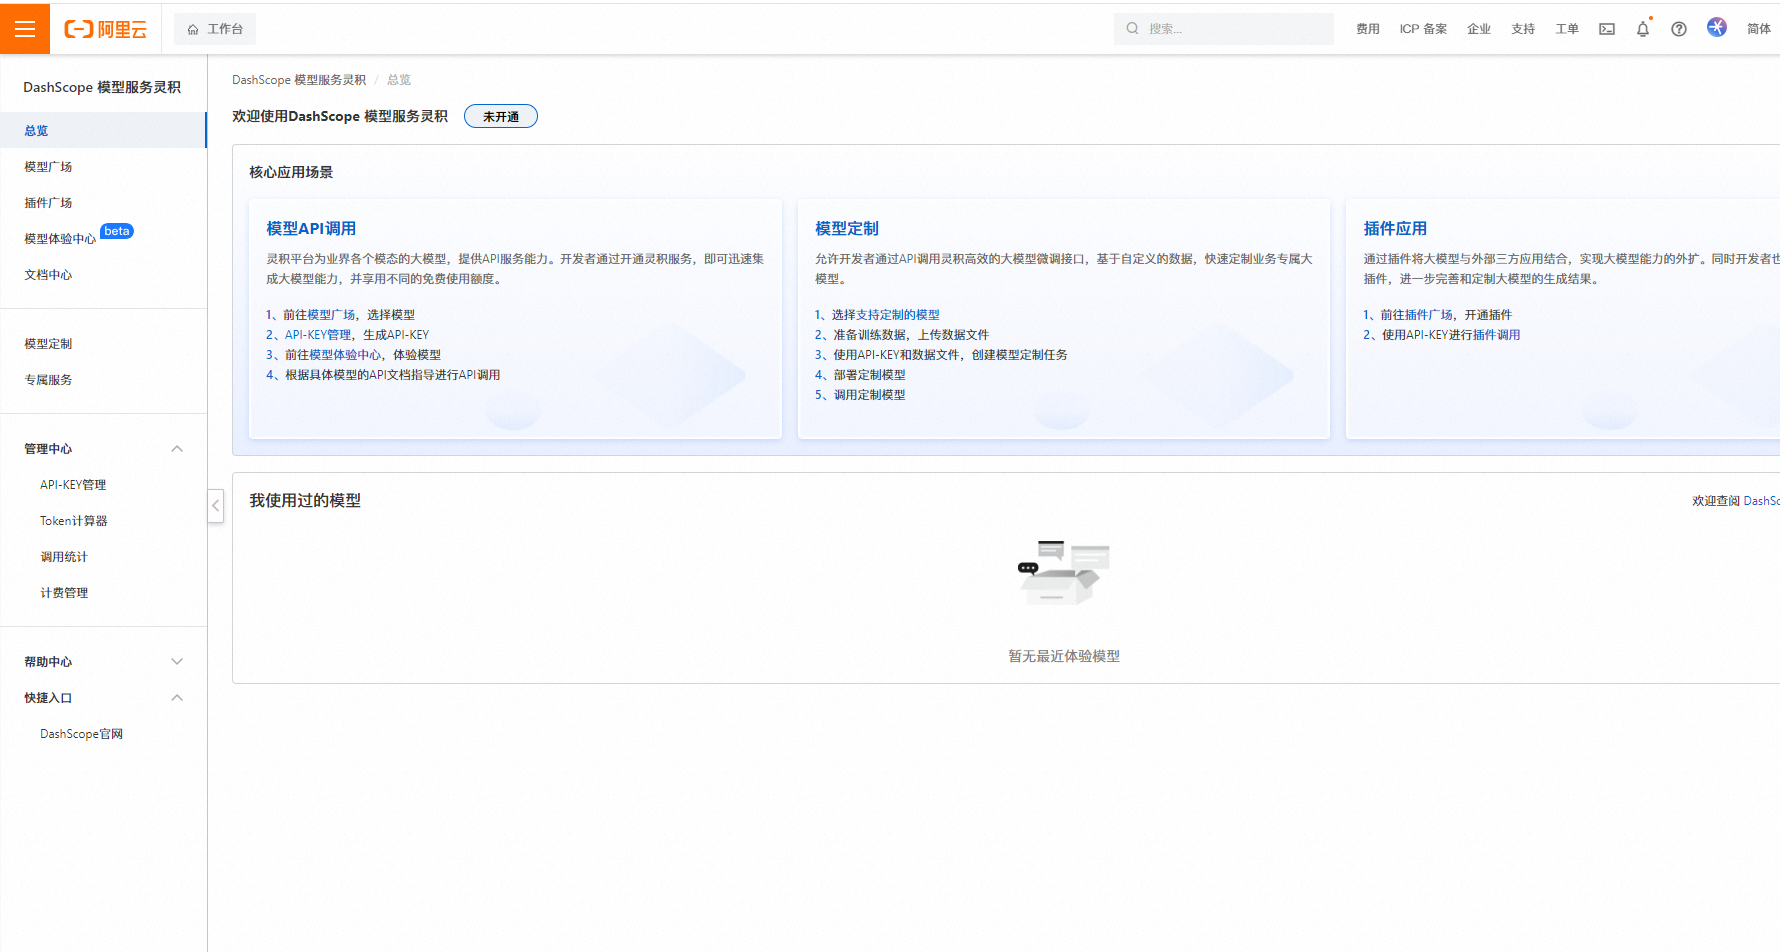Open the user avatar menu
Viewport: 1780px width, 952px height.
[x=1717, y=28]
